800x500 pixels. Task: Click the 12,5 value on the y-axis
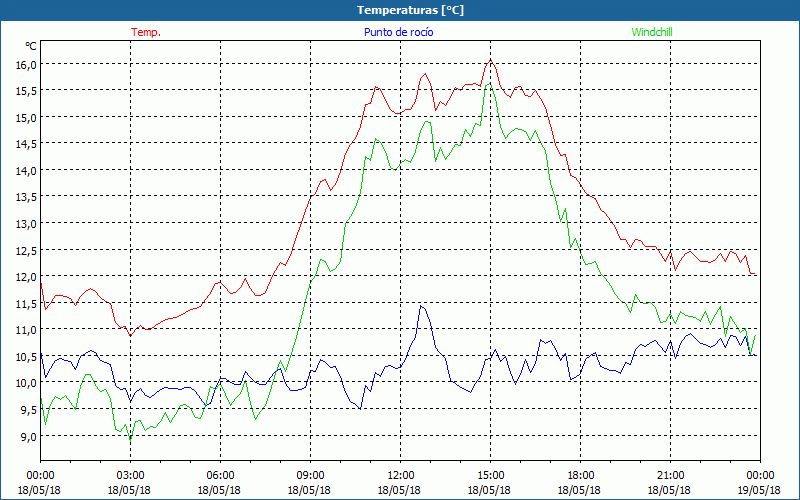click(26, 250)
